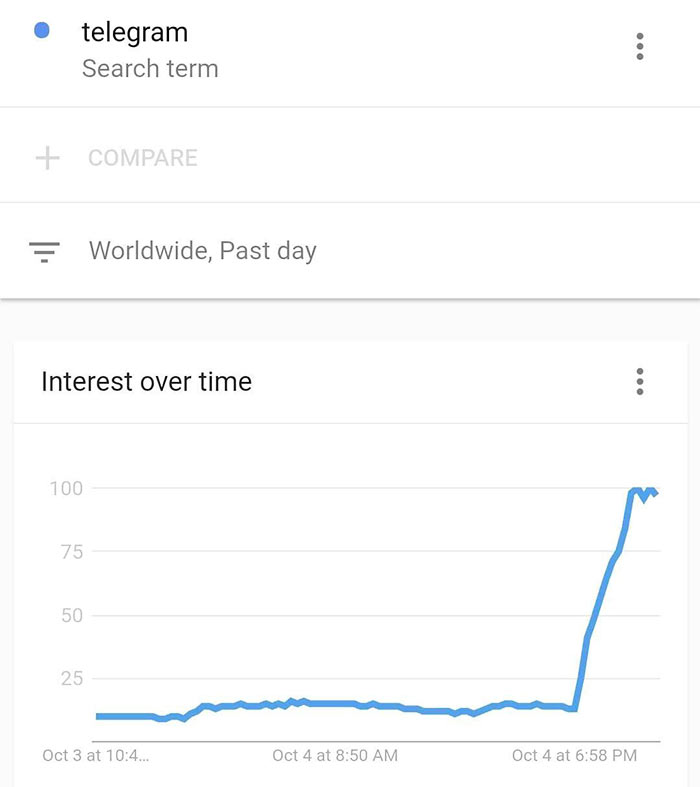Image resolution: width=700 pixels, height=787 pixels.
Task: Click the "Search term" subtitle
Action: [x=150, y=69]
